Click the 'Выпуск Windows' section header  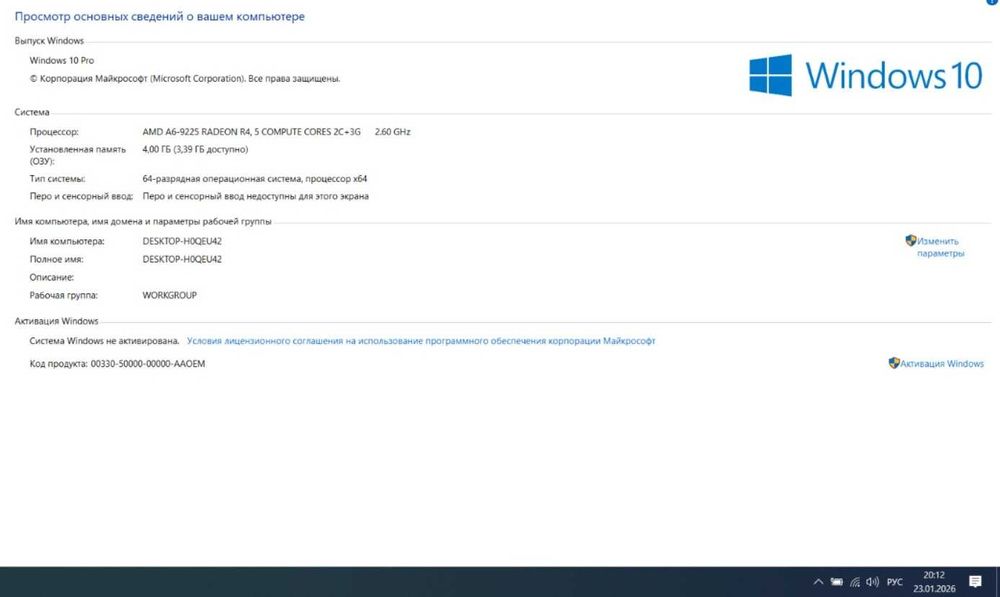[x=49, y=41]
